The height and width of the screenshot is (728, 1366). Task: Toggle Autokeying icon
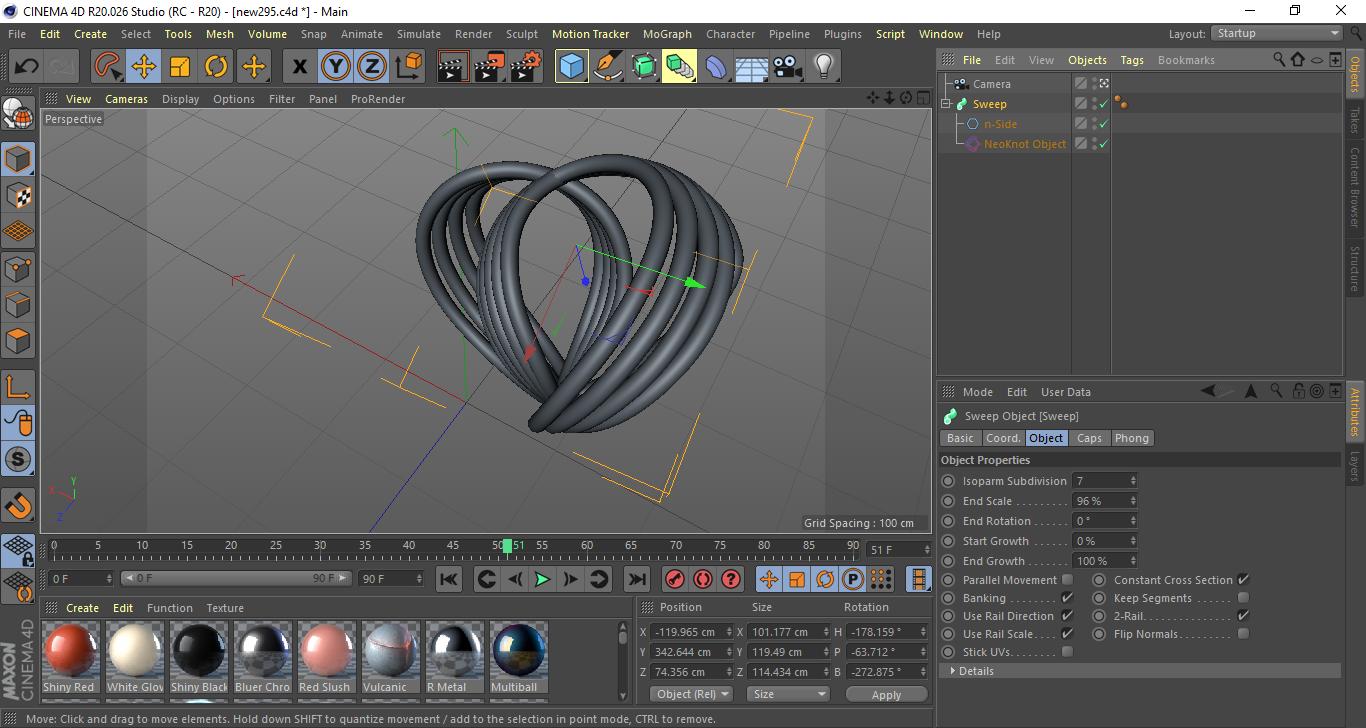pyautogui.click(x=703, y=579)
